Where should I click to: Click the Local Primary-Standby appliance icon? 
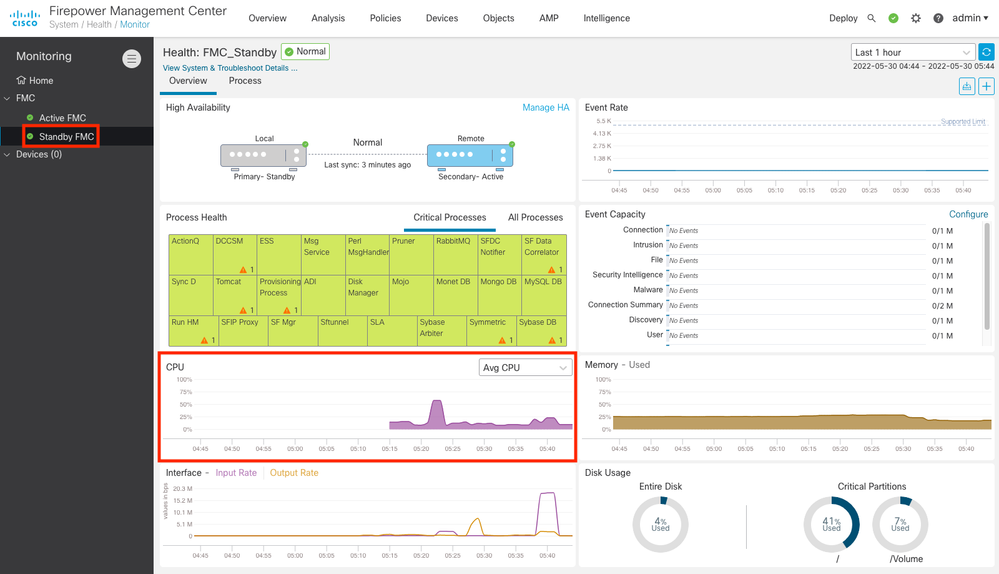click(264, 155)
